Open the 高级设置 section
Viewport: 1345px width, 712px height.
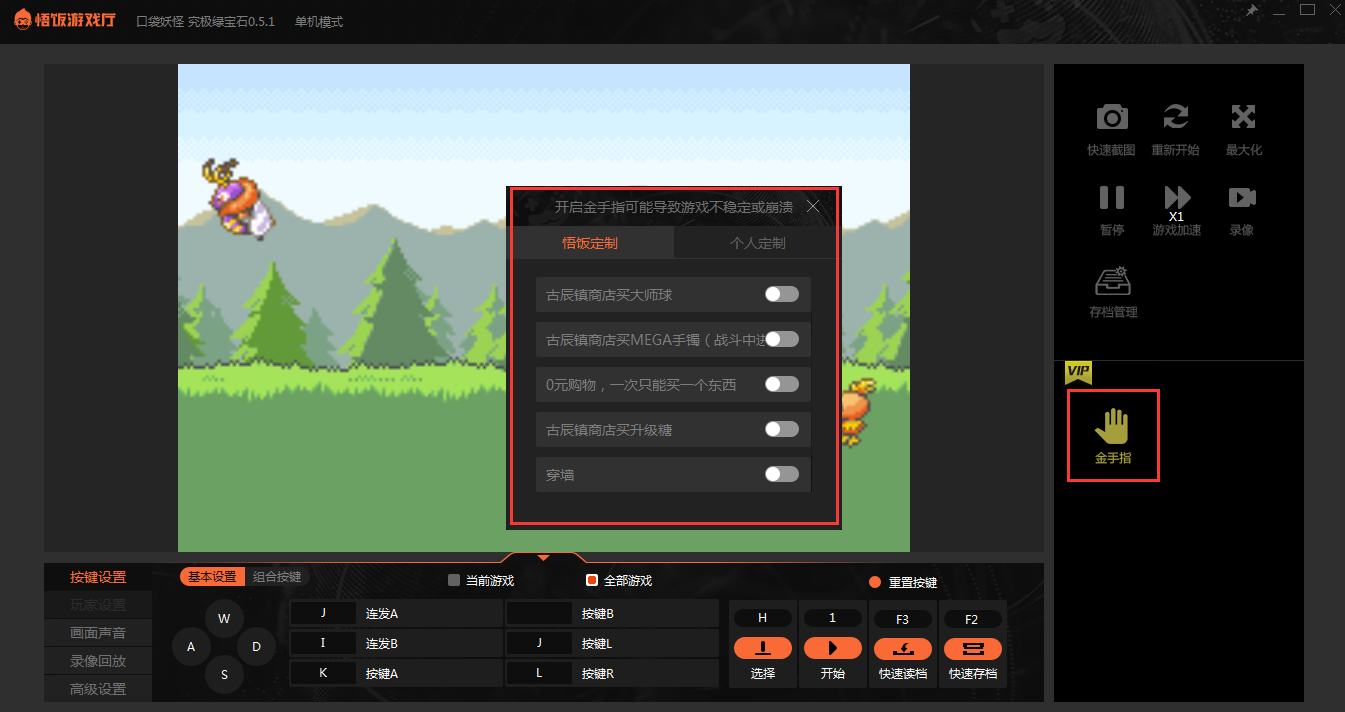(x=98, y=689)
